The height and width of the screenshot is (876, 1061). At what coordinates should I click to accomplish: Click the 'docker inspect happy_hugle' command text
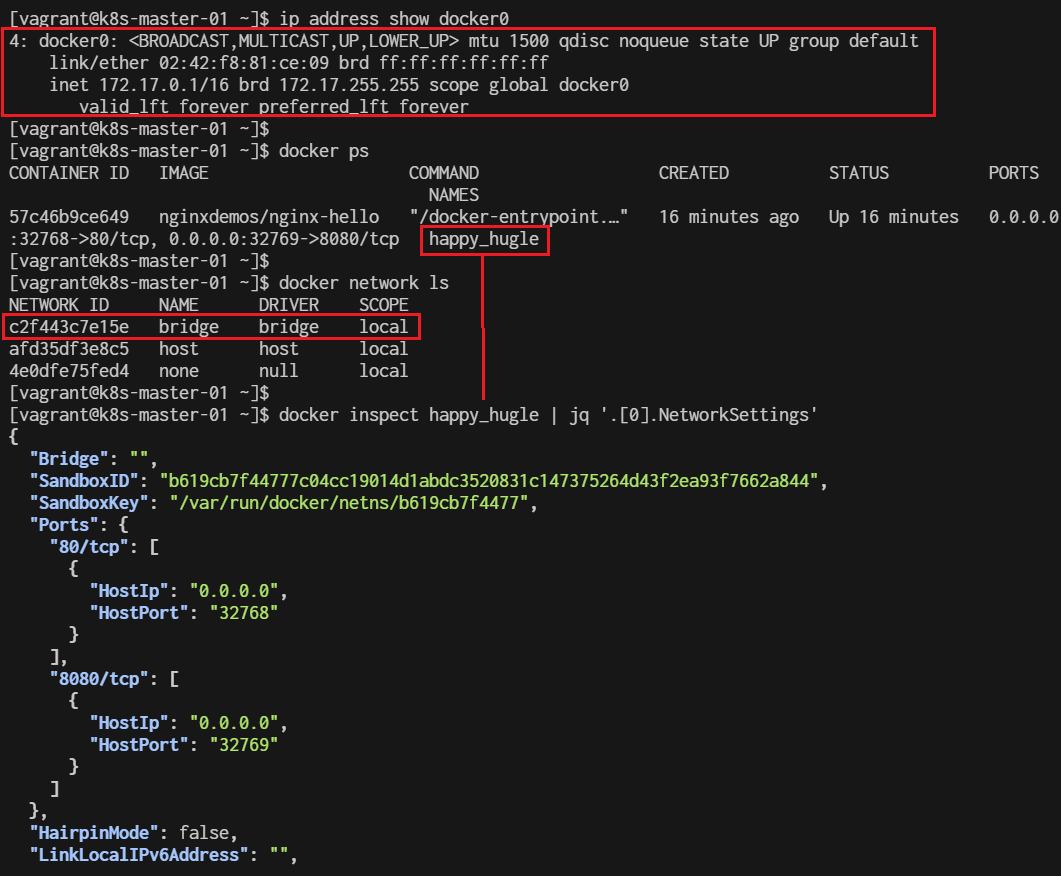[x=409, y=415]
